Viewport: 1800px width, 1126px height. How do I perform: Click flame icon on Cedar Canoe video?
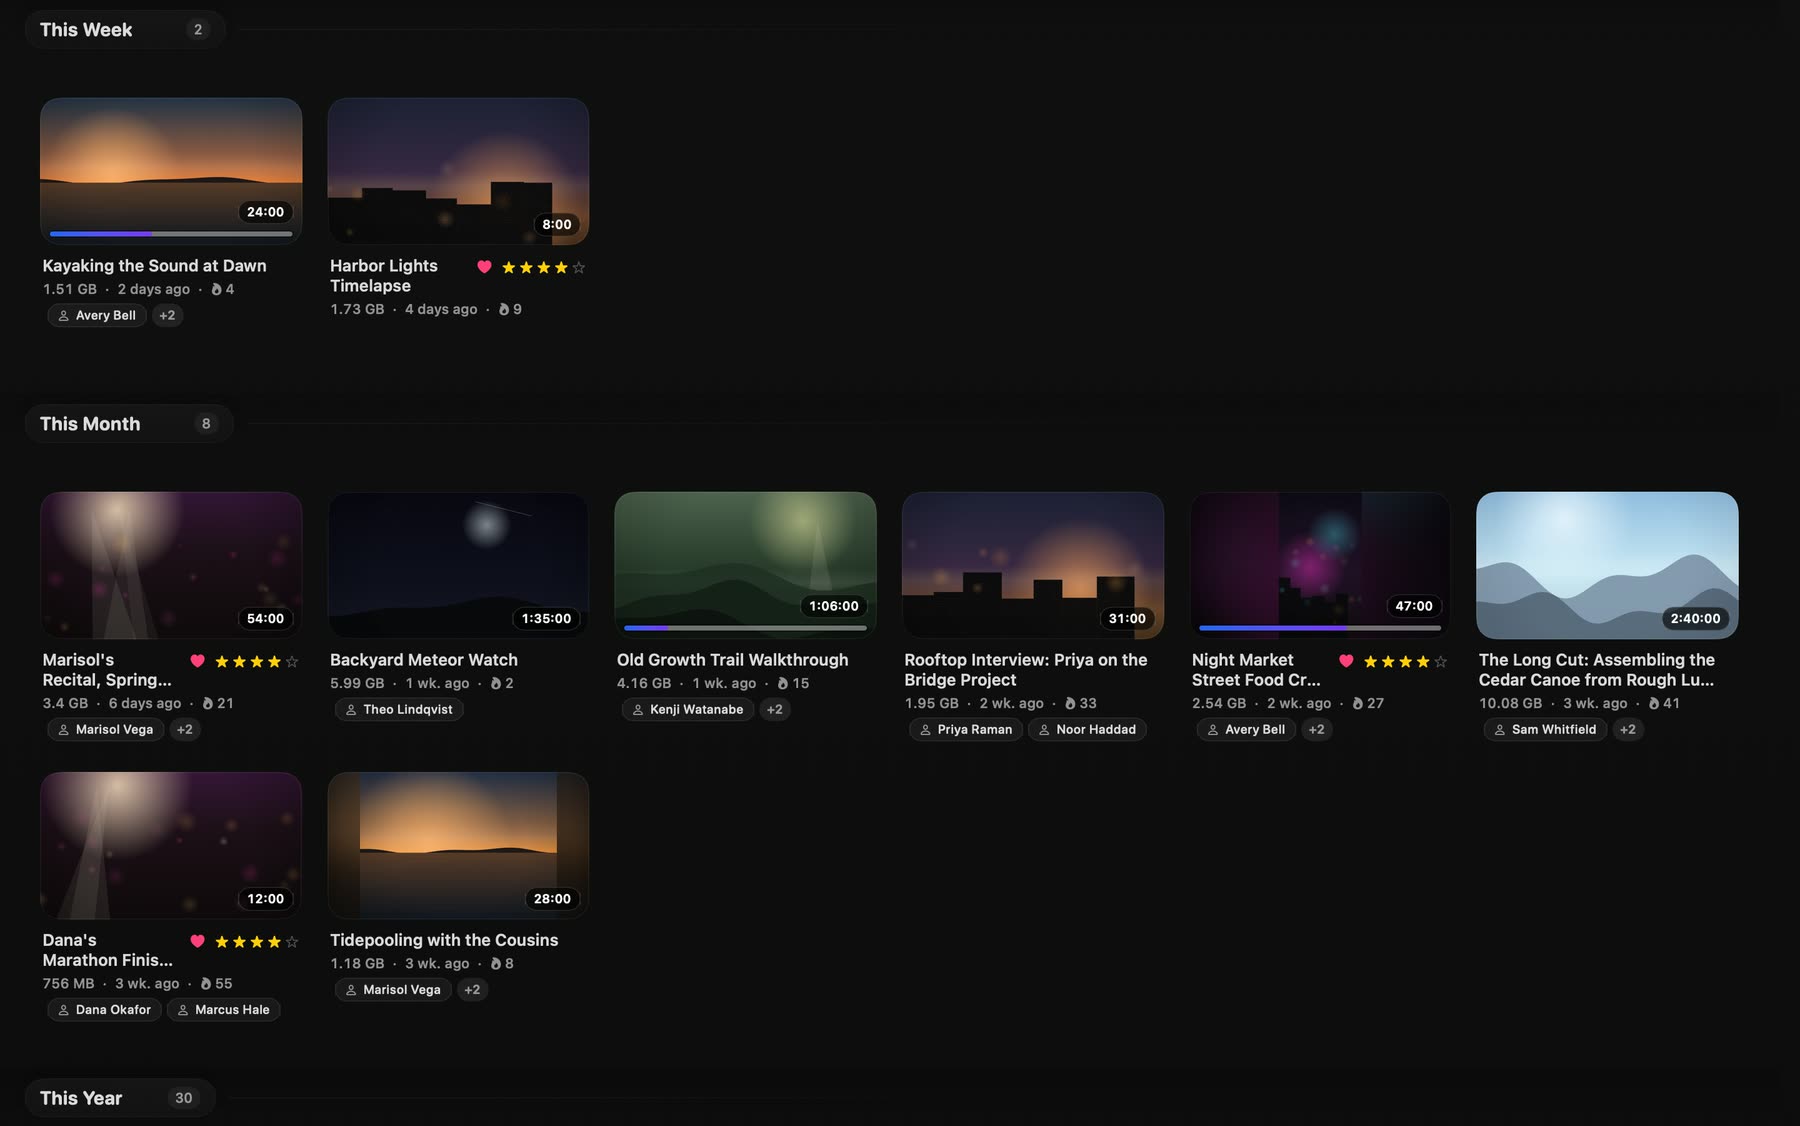click(1654, 703)
